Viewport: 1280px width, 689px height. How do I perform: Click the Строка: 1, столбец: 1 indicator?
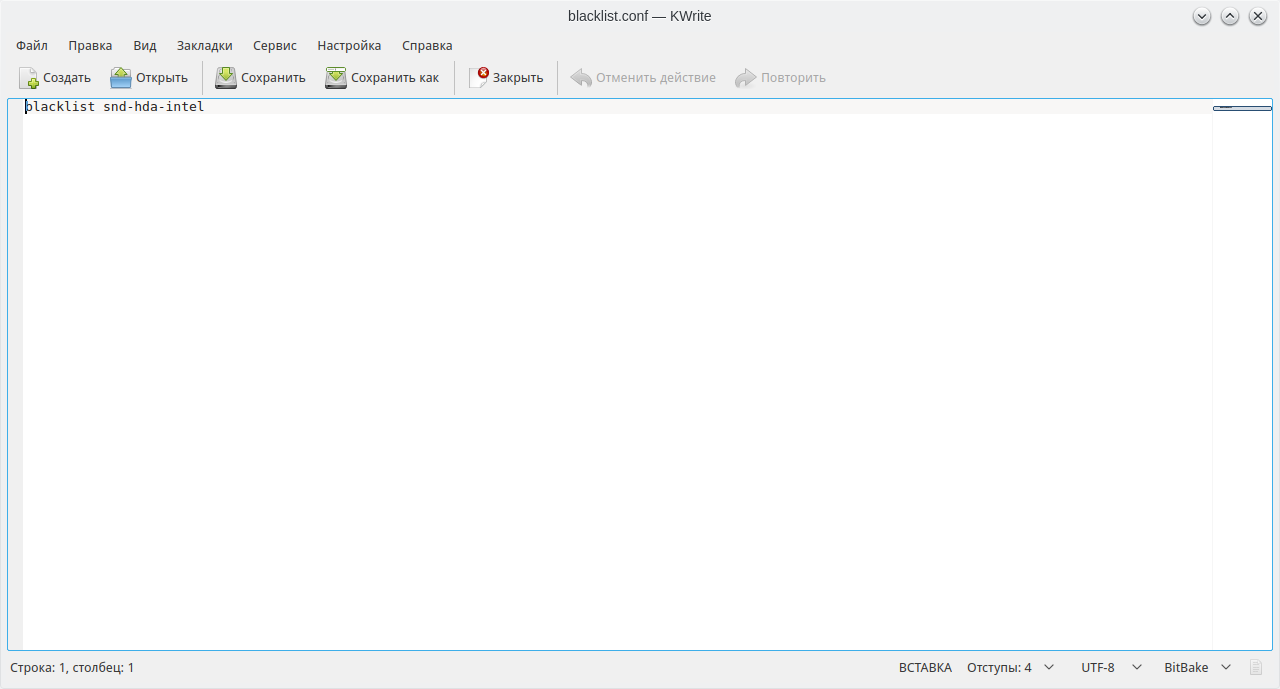click(x=72, y=667)
